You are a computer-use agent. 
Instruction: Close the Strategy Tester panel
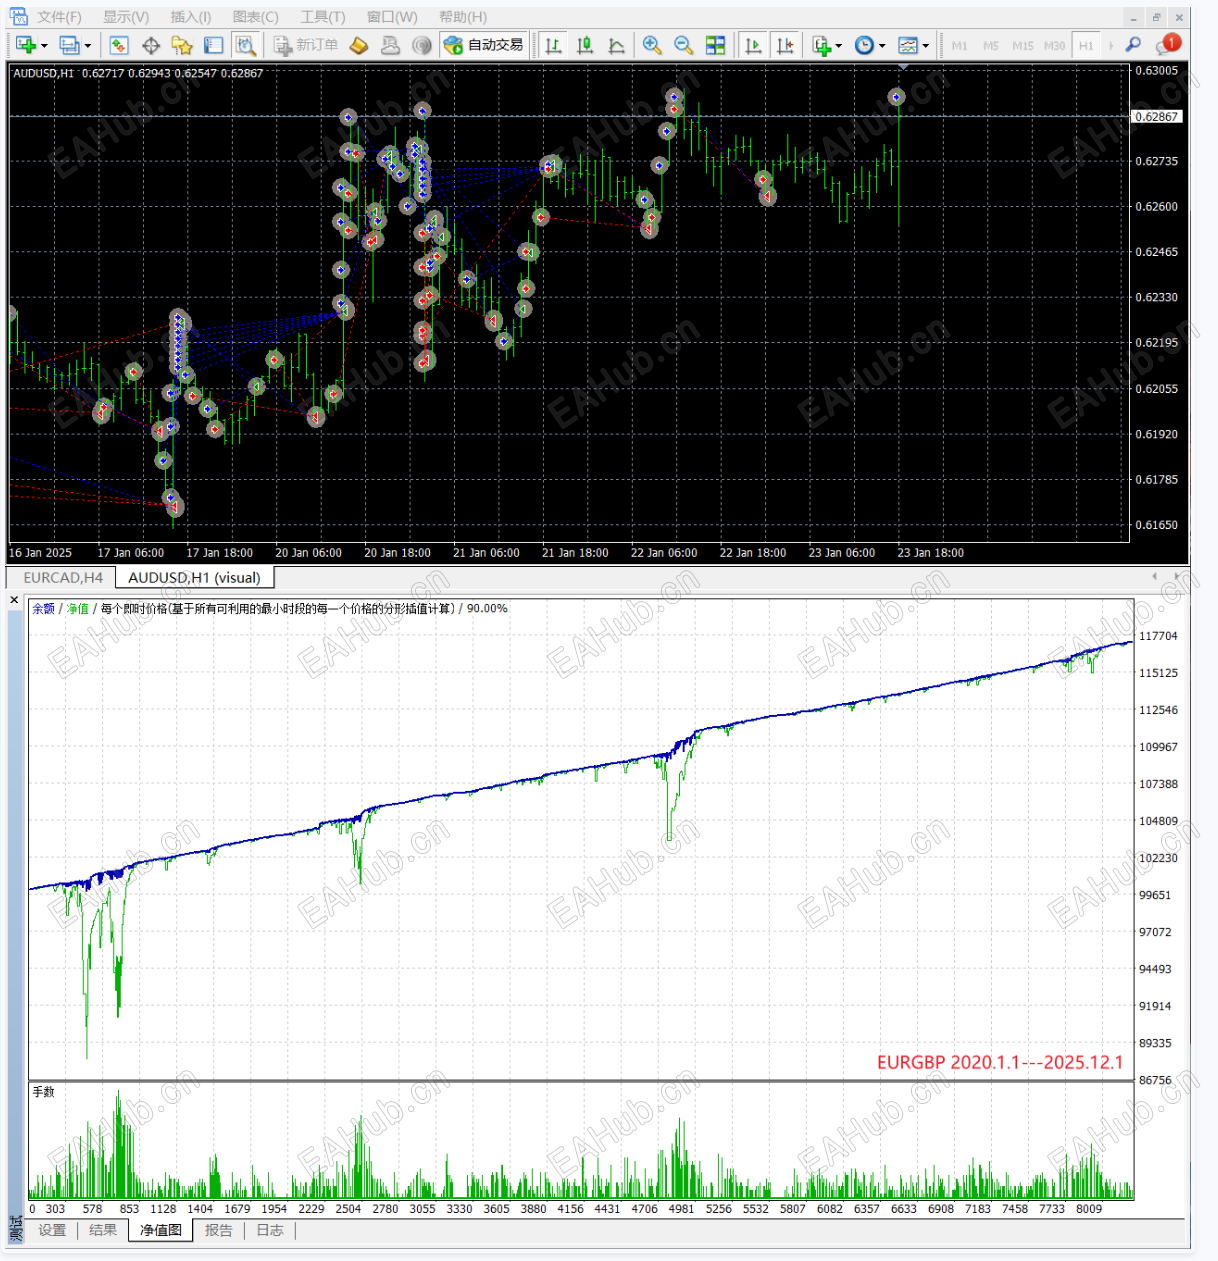pyautogui.click(x=14, y=600)
